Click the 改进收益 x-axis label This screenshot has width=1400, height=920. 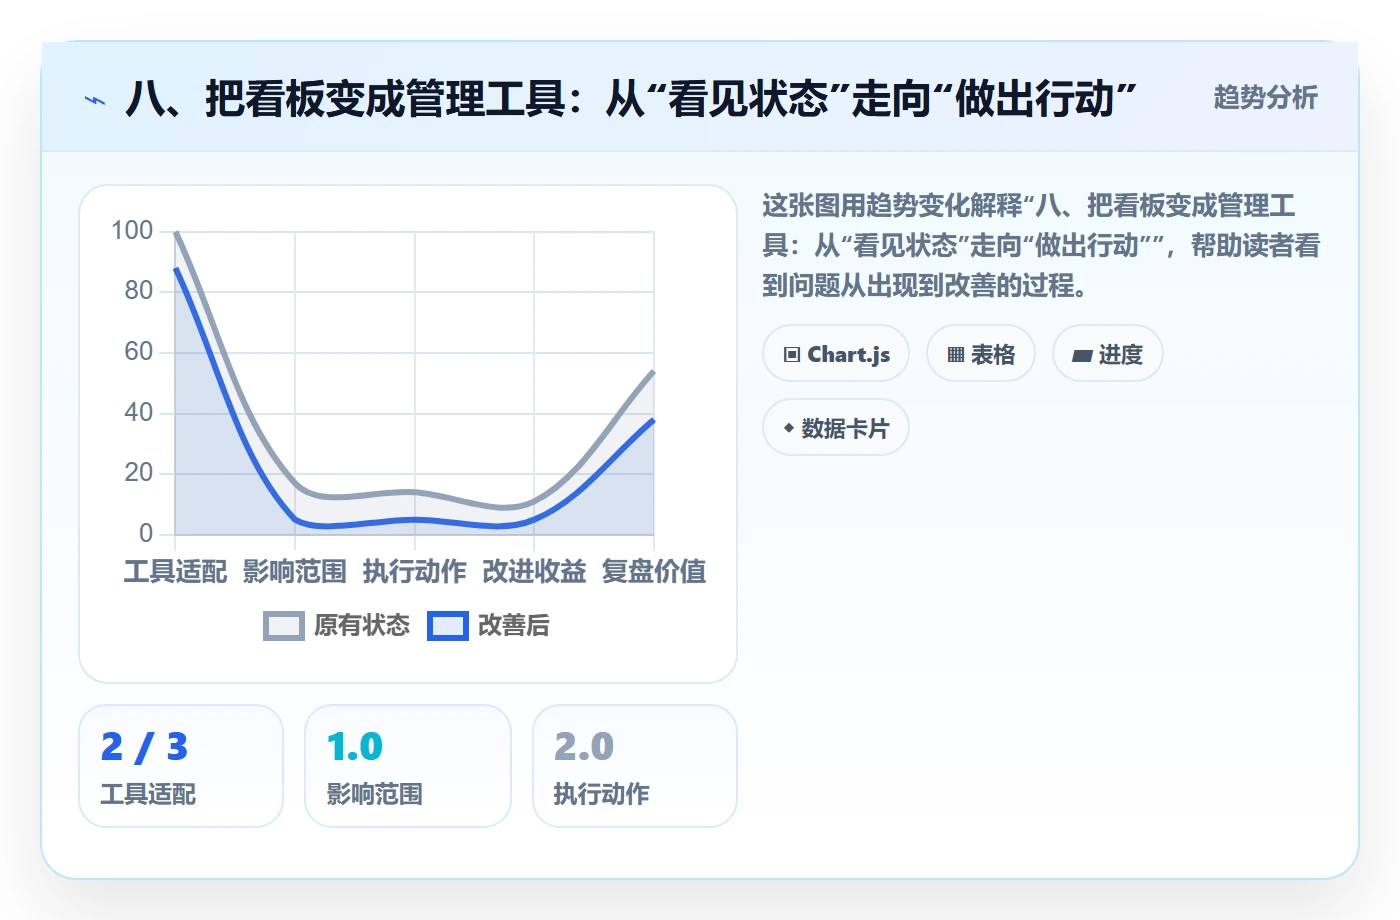[x=534, y=572]
